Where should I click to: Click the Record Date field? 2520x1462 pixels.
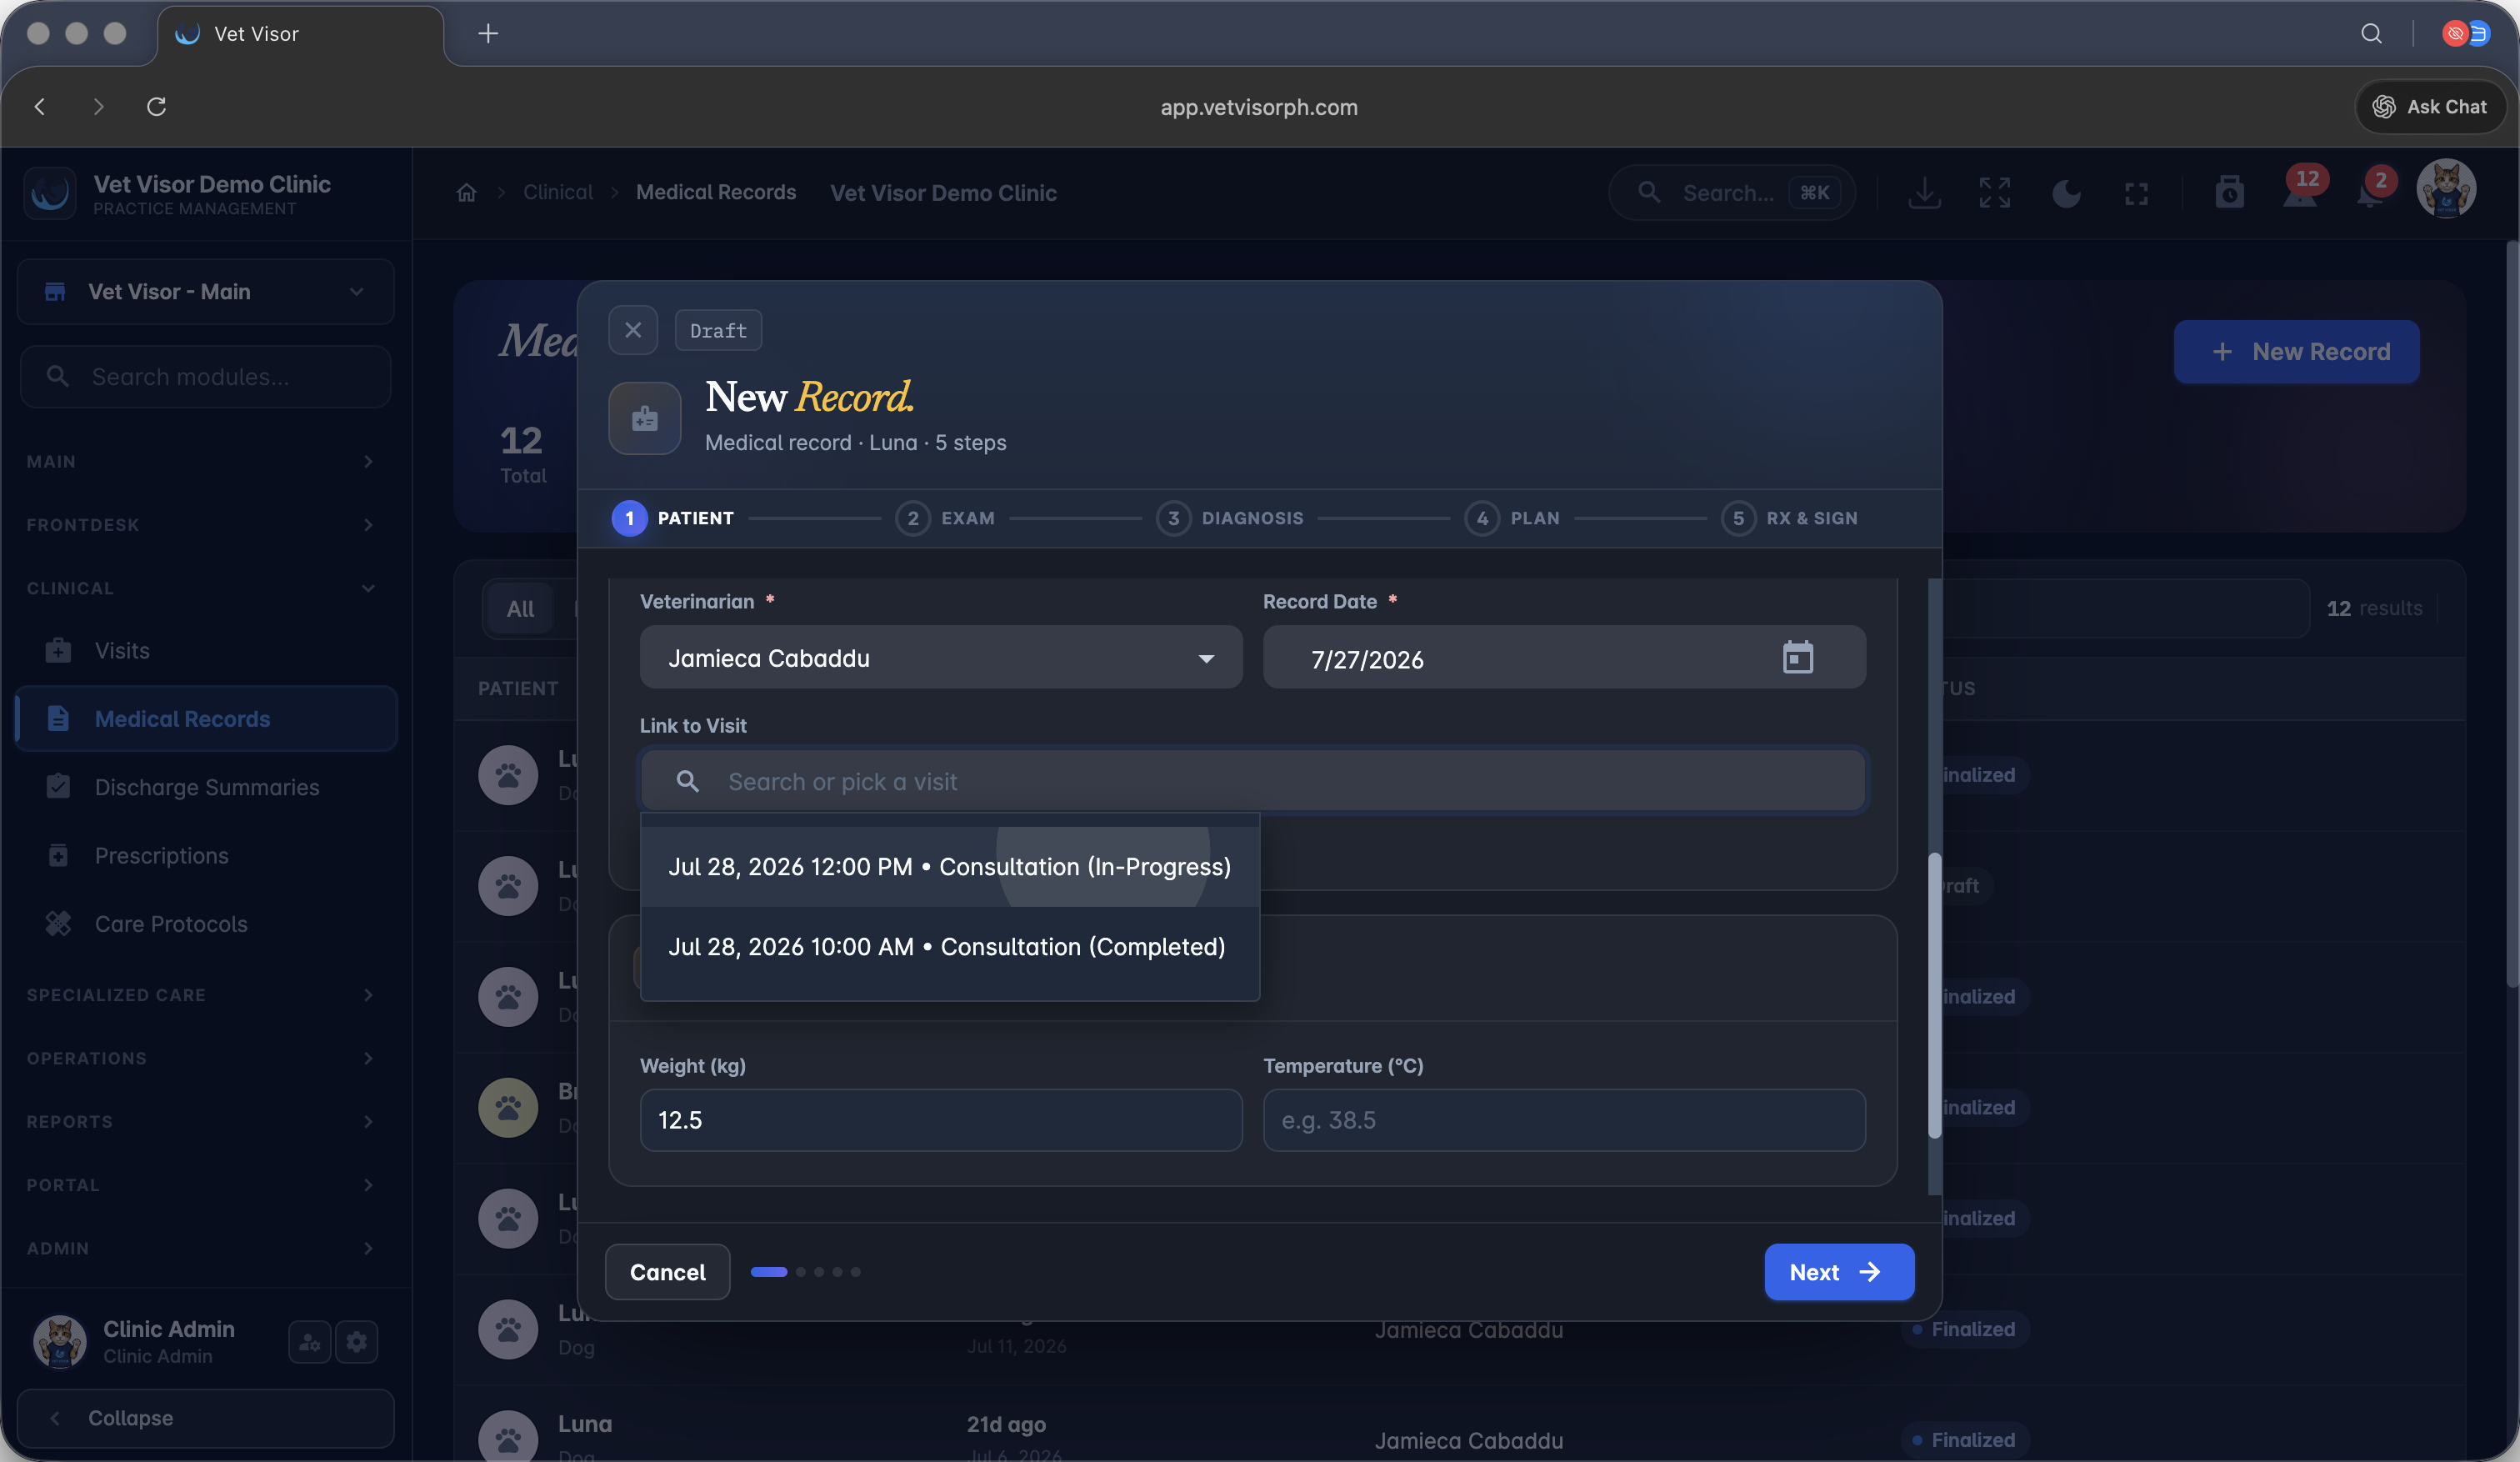[1564, 657]
